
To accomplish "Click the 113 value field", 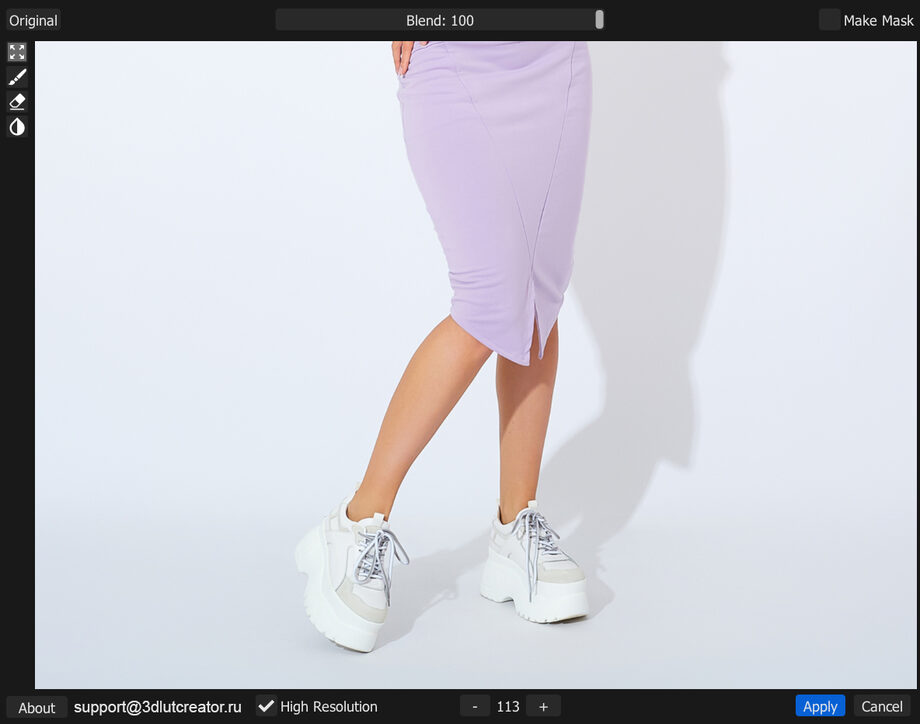I will pyautogui.click(x=508, y=706).
